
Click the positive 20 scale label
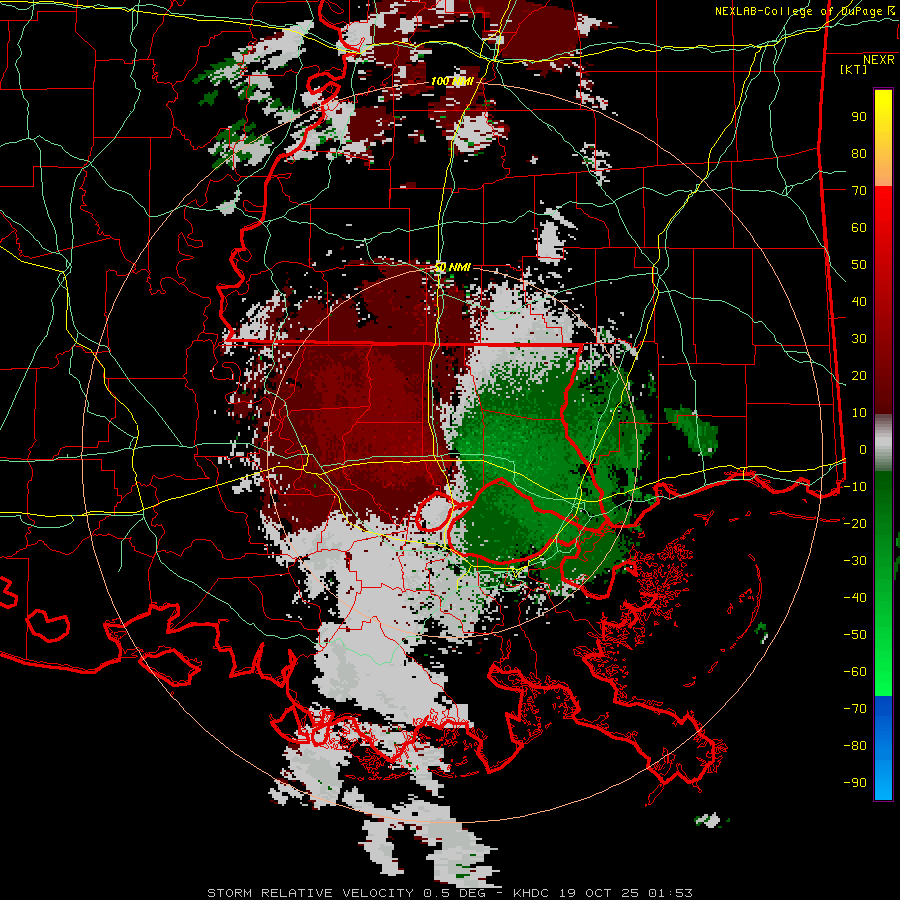point(859,375)
